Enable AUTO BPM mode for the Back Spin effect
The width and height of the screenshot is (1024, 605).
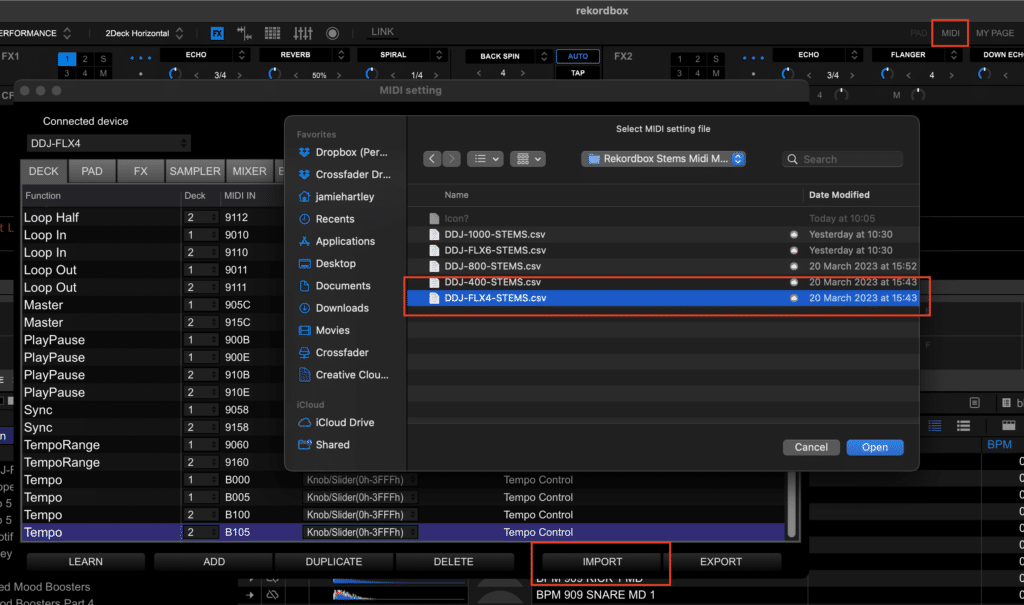pos(578,56)
